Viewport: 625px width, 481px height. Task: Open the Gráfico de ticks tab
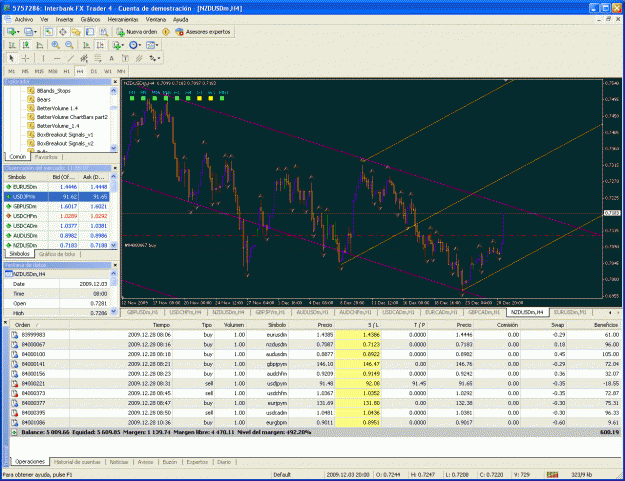tap(57, 254)
